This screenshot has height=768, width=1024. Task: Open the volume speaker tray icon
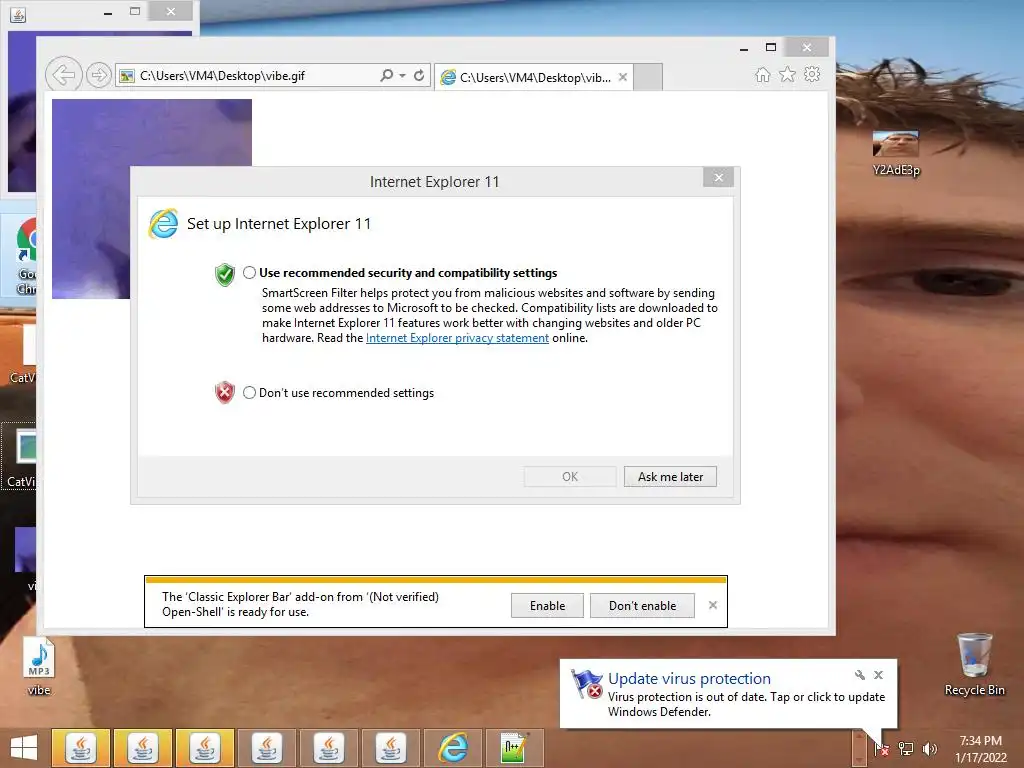929,748
